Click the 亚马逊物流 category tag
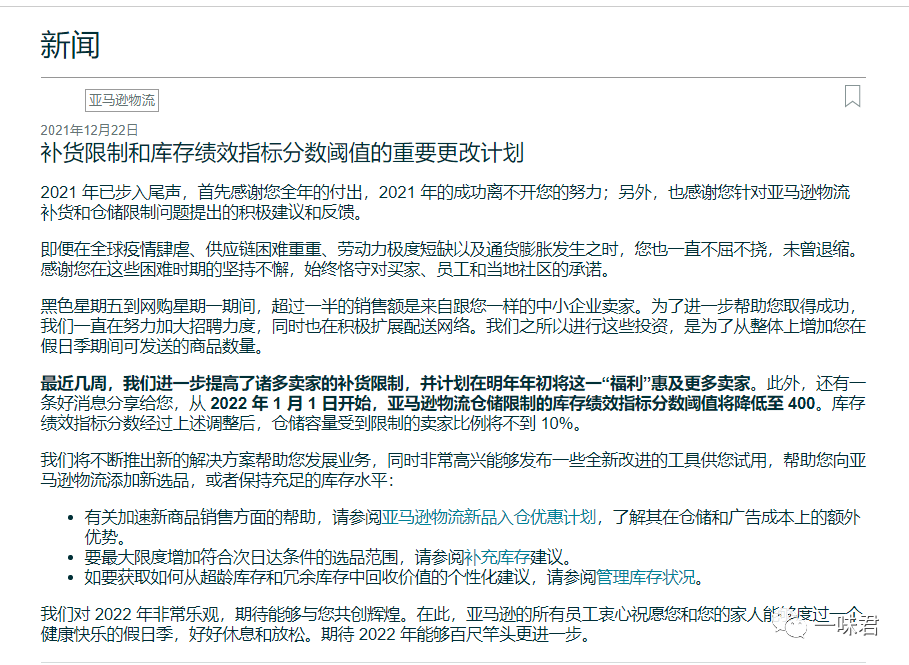 [x=122, y=100]
